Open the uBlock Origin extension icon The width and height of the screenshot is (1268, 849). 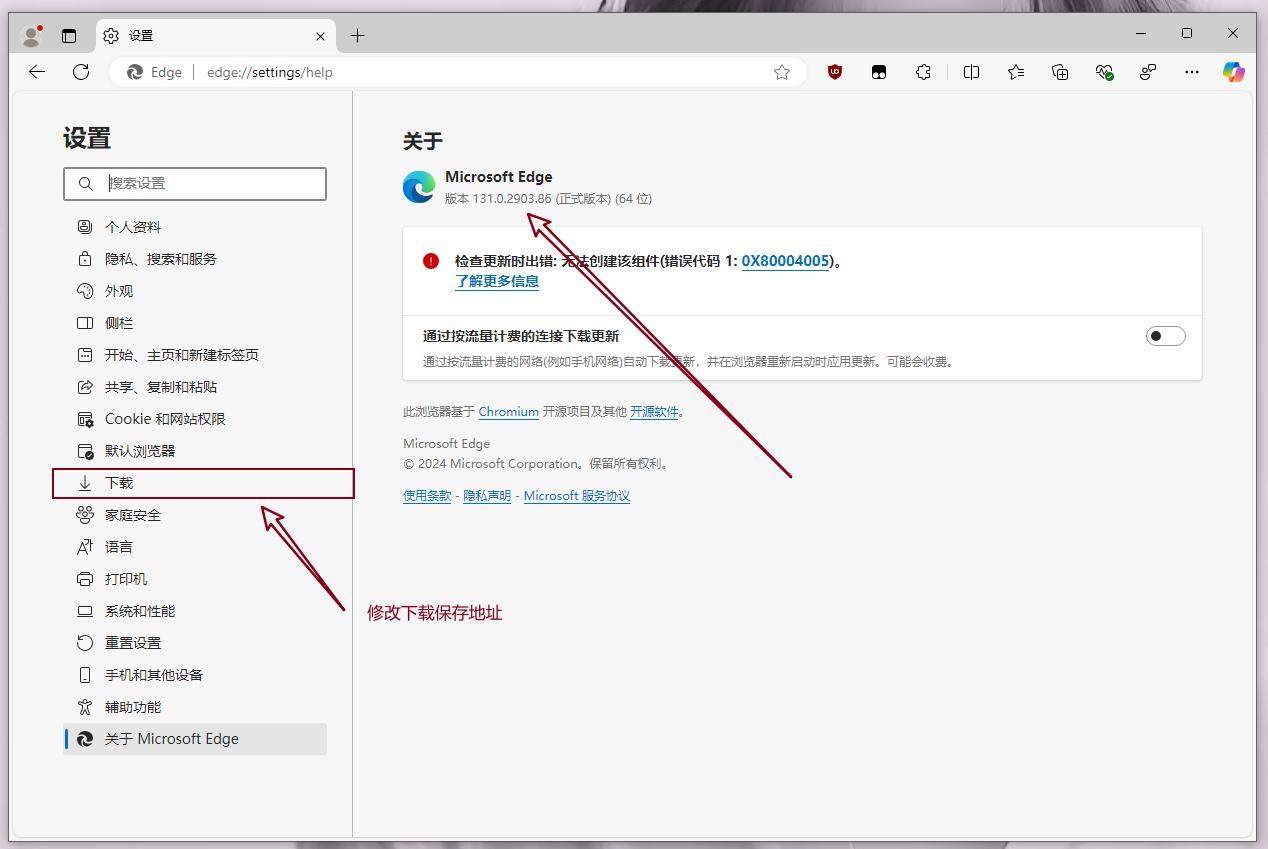click(x=835, y=72)
